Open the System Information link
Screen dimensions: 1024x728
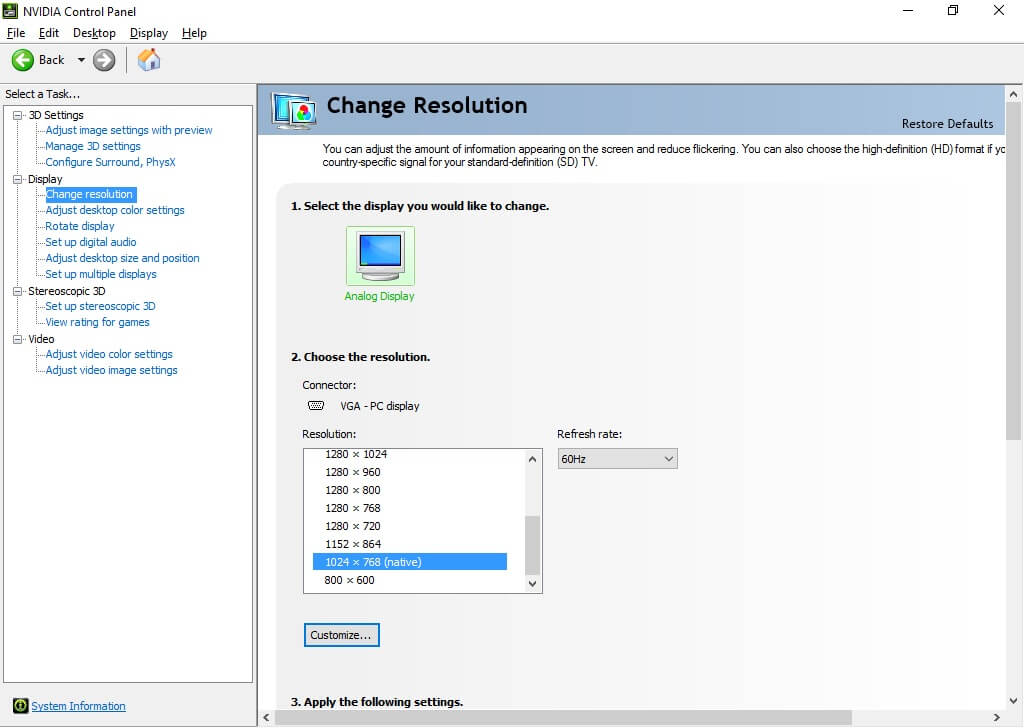[78, 706]
